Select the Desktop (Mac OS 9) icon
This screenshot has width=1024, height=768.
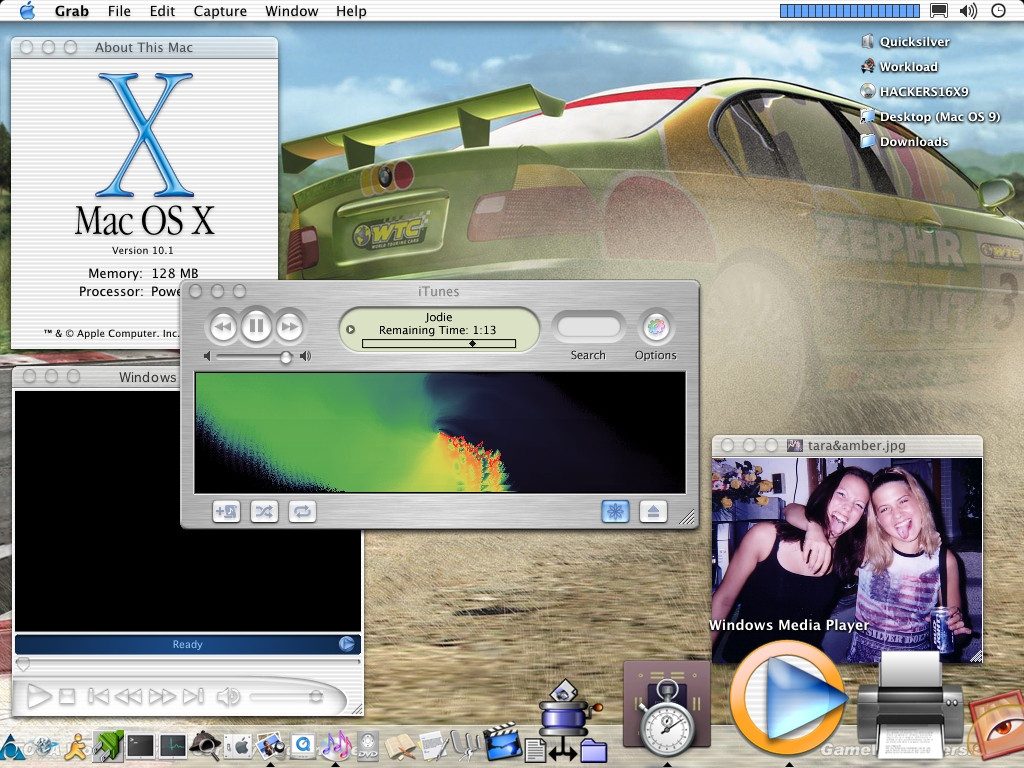931,116
